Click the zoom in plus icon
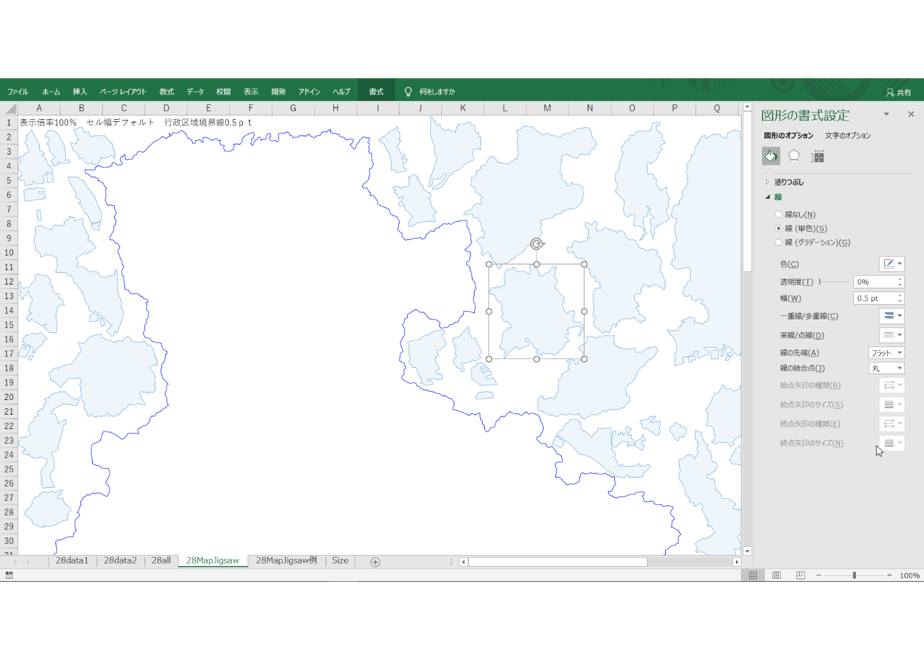The height and width of the screenshot is (660, 924). [x=889, y=575]
